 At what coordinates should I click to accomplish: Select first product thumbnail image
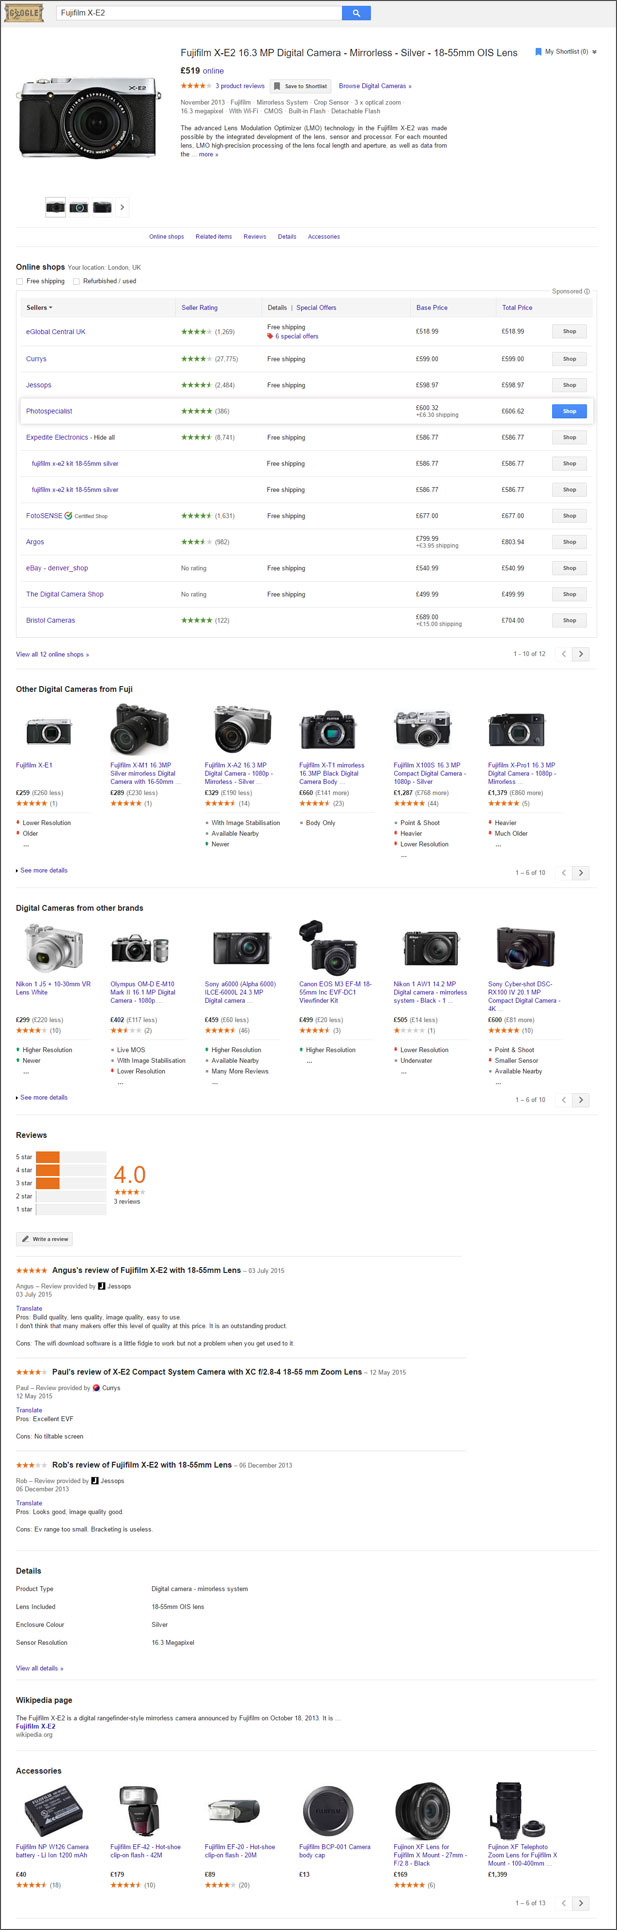pyautogui.click(x=55, y=207)
